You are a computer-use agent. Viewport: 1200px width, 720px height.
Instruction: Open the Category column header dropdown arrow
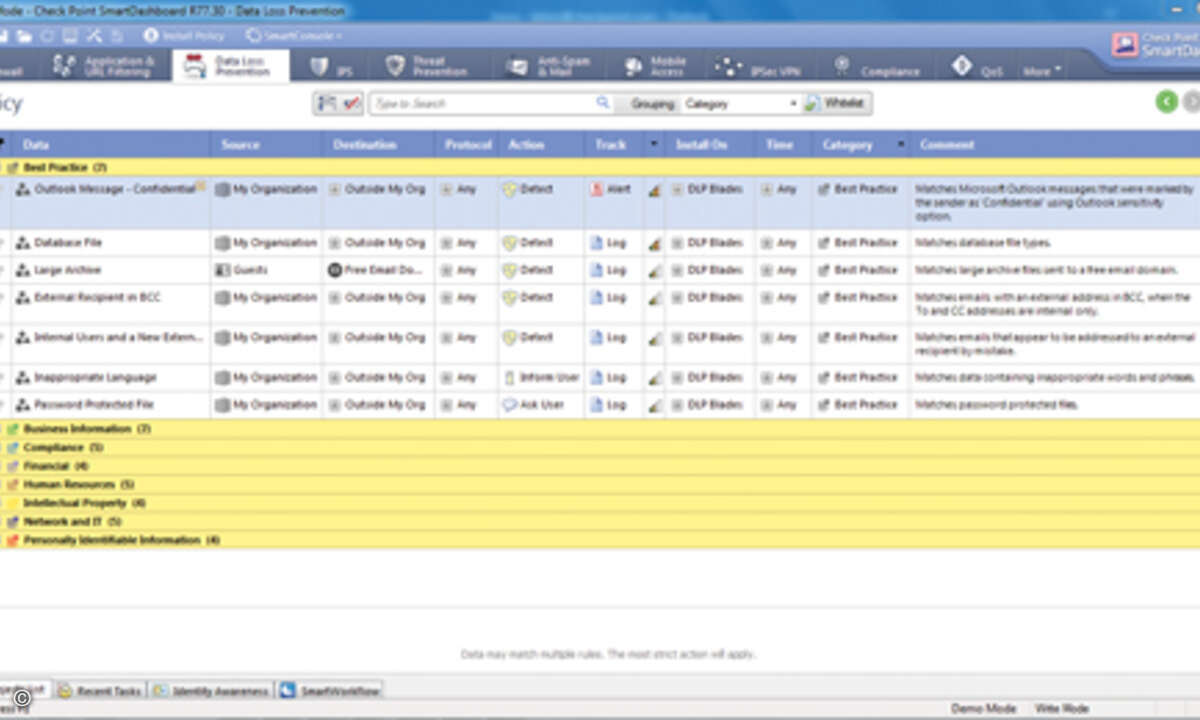(901, 145)
